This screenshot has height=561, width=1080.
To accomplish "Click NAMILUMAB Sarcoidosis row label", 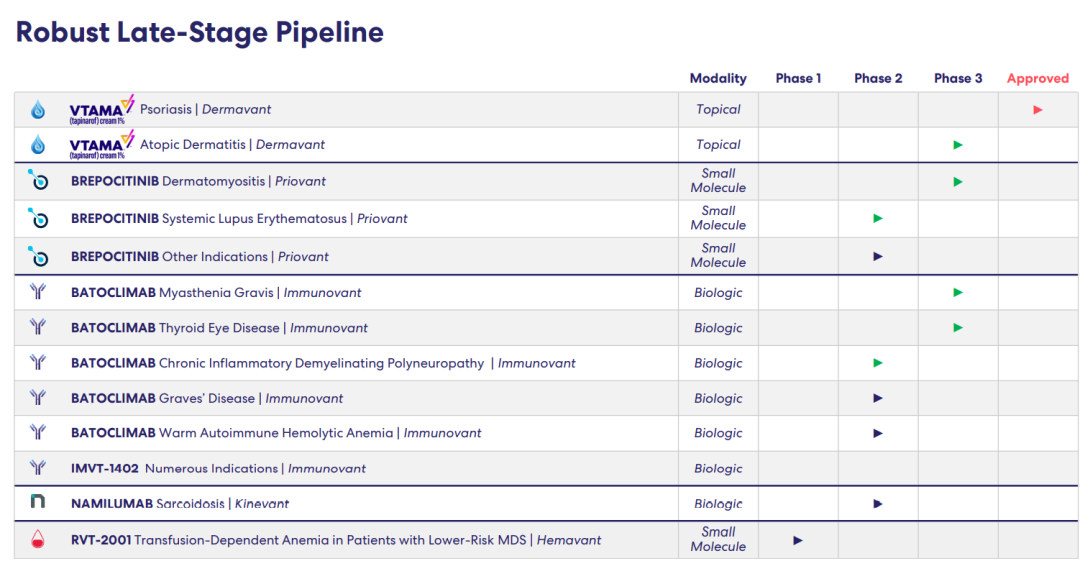I will point(180,503).
